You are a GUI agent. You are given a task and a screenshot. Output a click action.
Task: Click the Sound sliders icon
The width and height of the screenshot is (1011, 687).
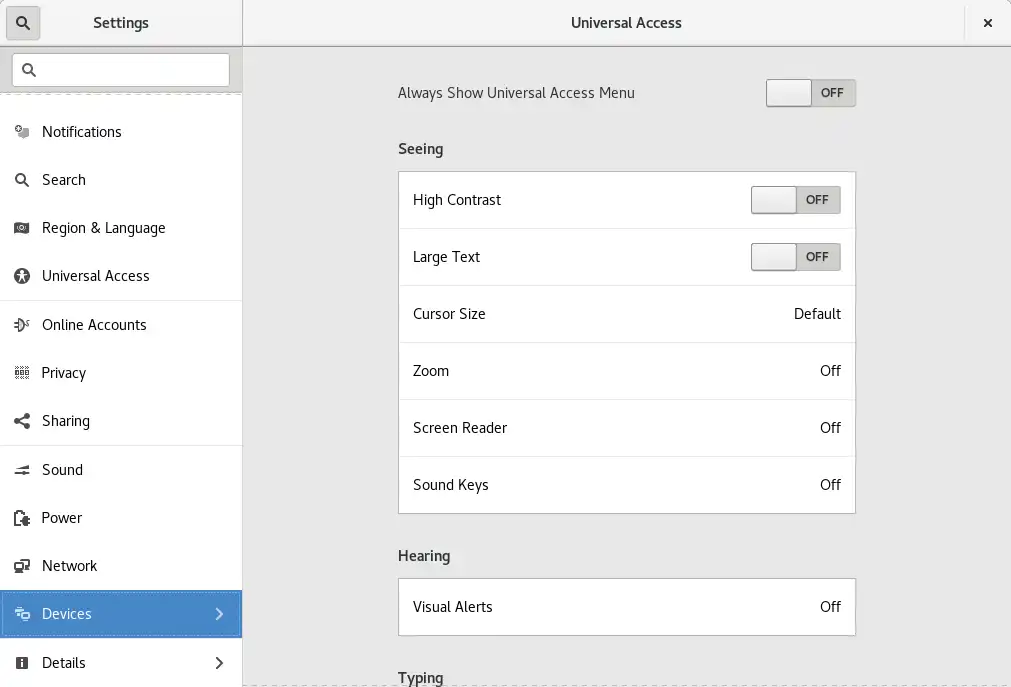pyautogui.click(x=22, y=470)
